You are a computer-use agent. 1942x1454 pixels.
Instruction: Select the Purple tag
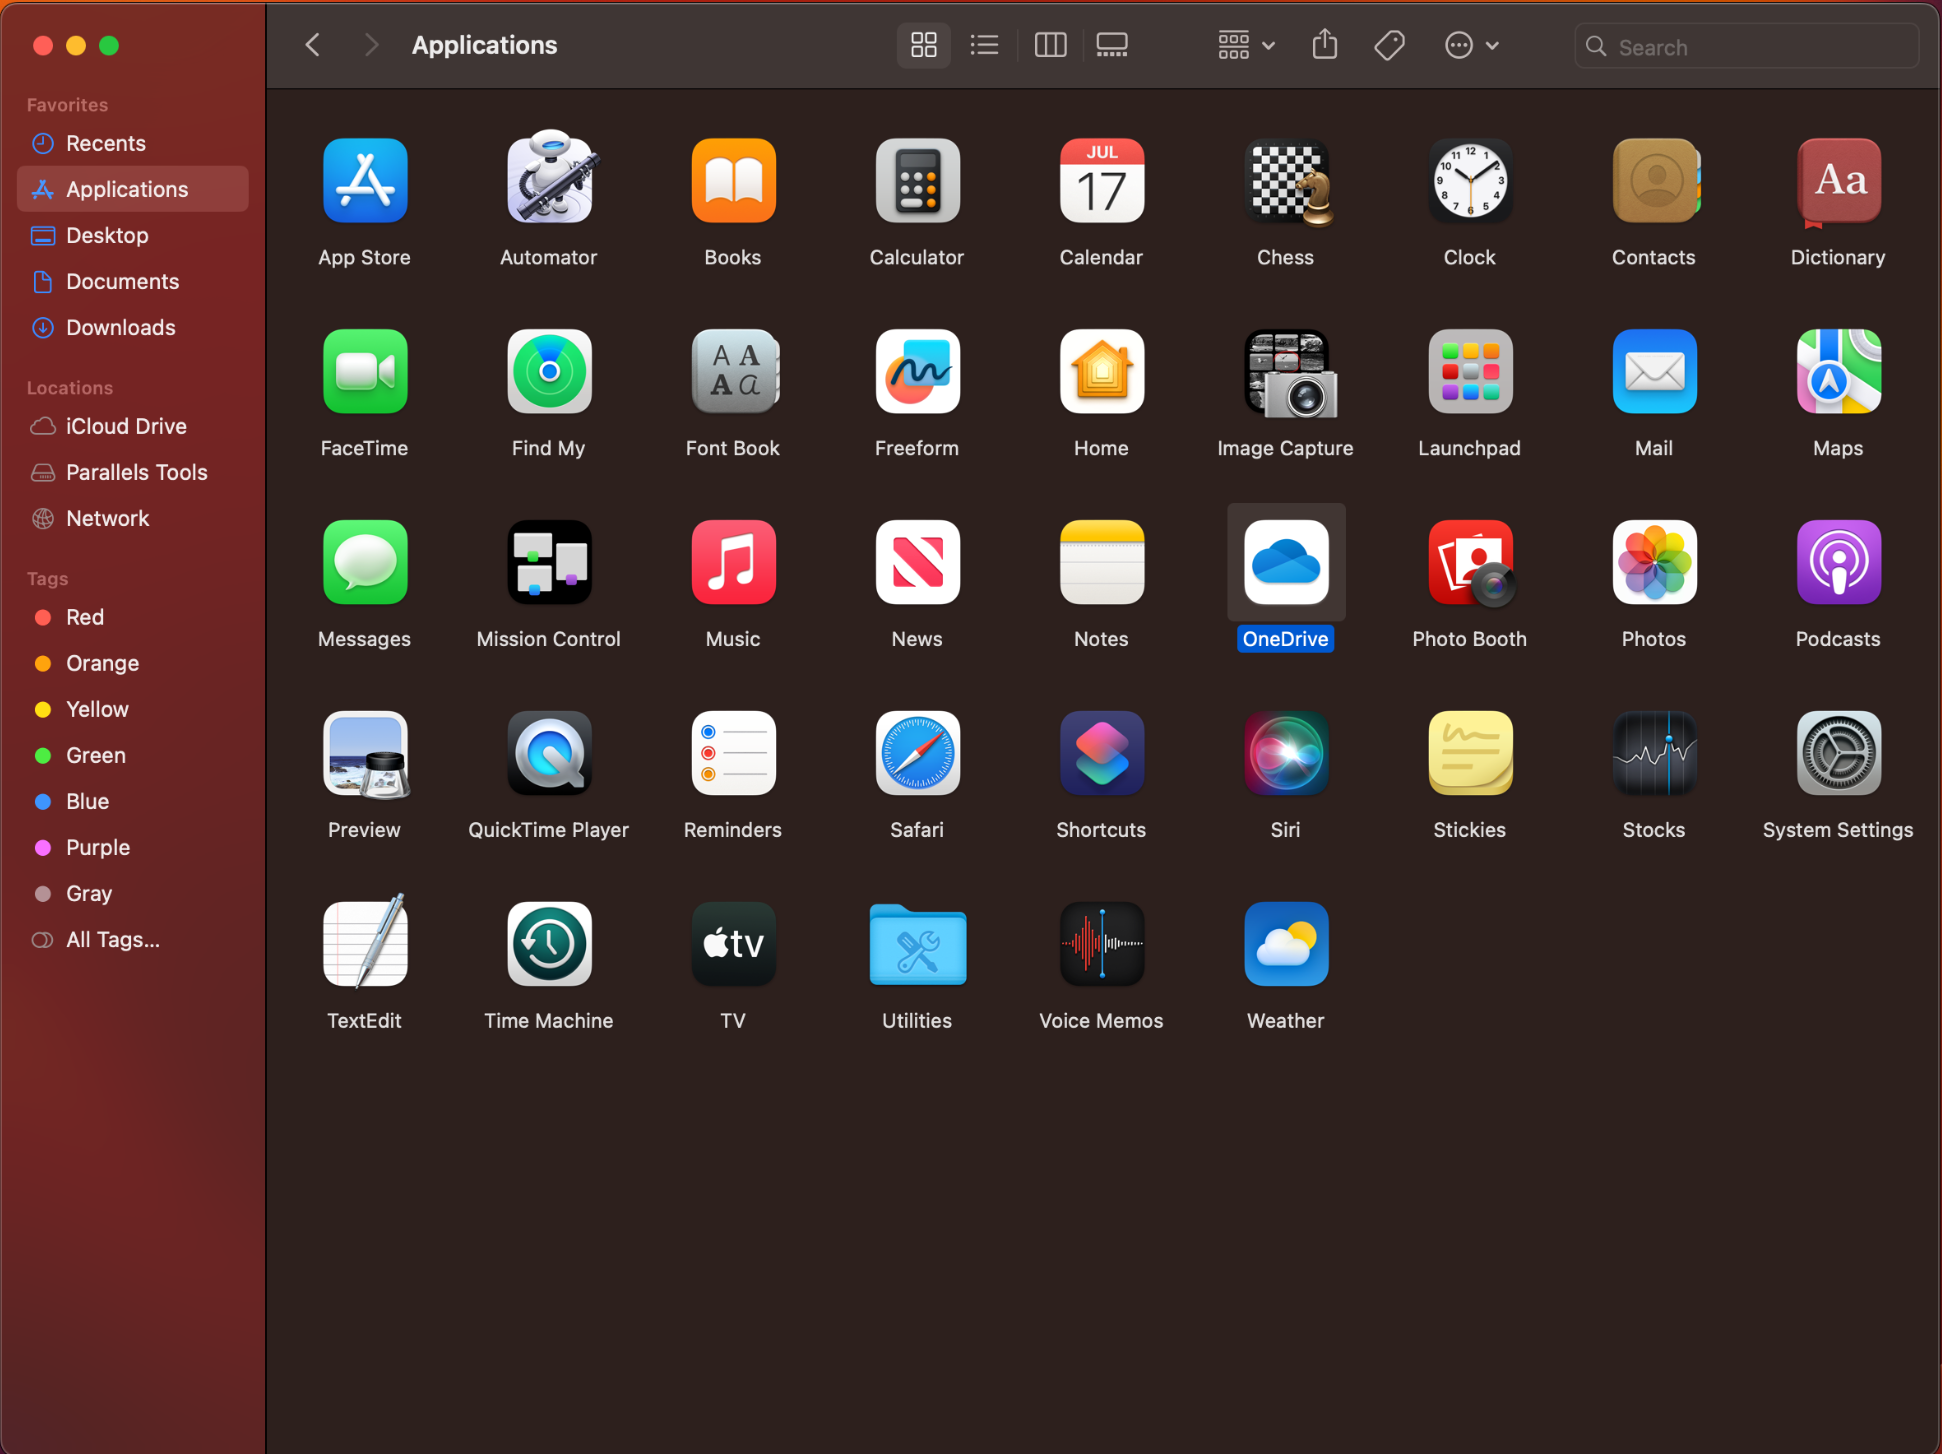(97, 847)
